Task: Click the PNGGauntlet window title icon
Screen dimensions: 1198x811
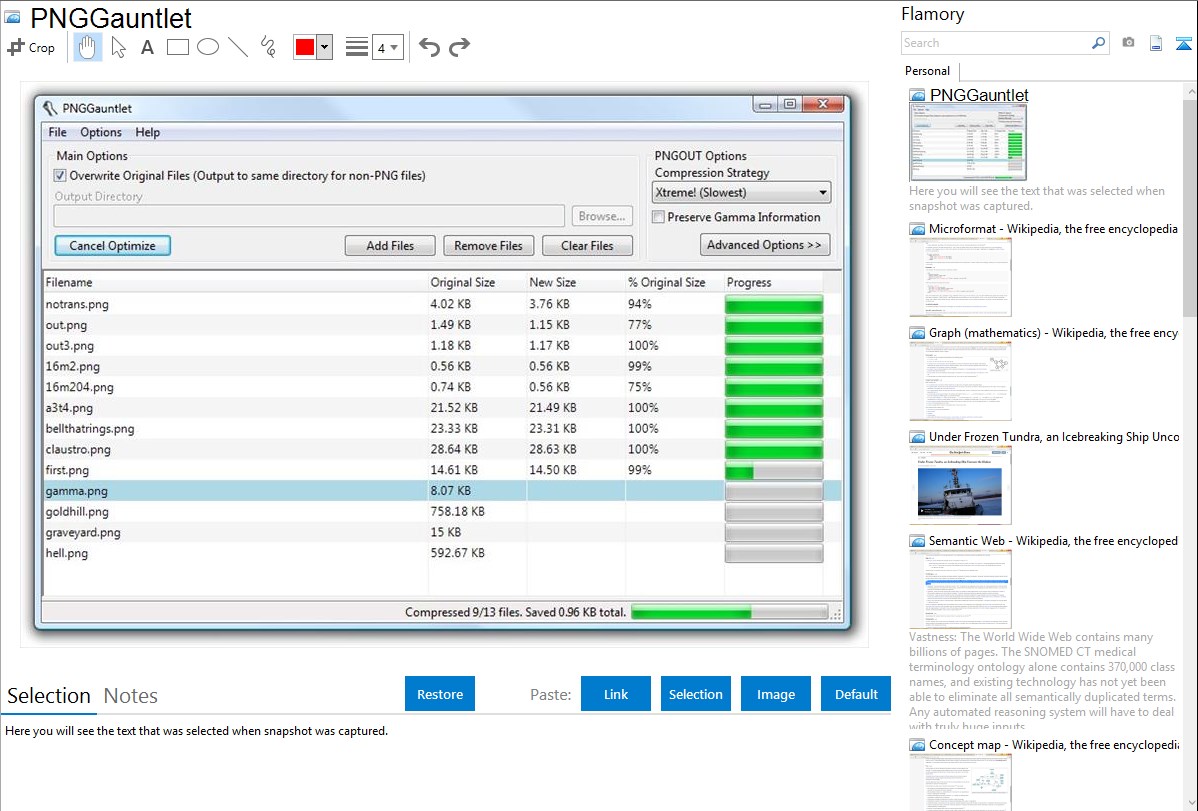Action: click(x=50, y=108)
